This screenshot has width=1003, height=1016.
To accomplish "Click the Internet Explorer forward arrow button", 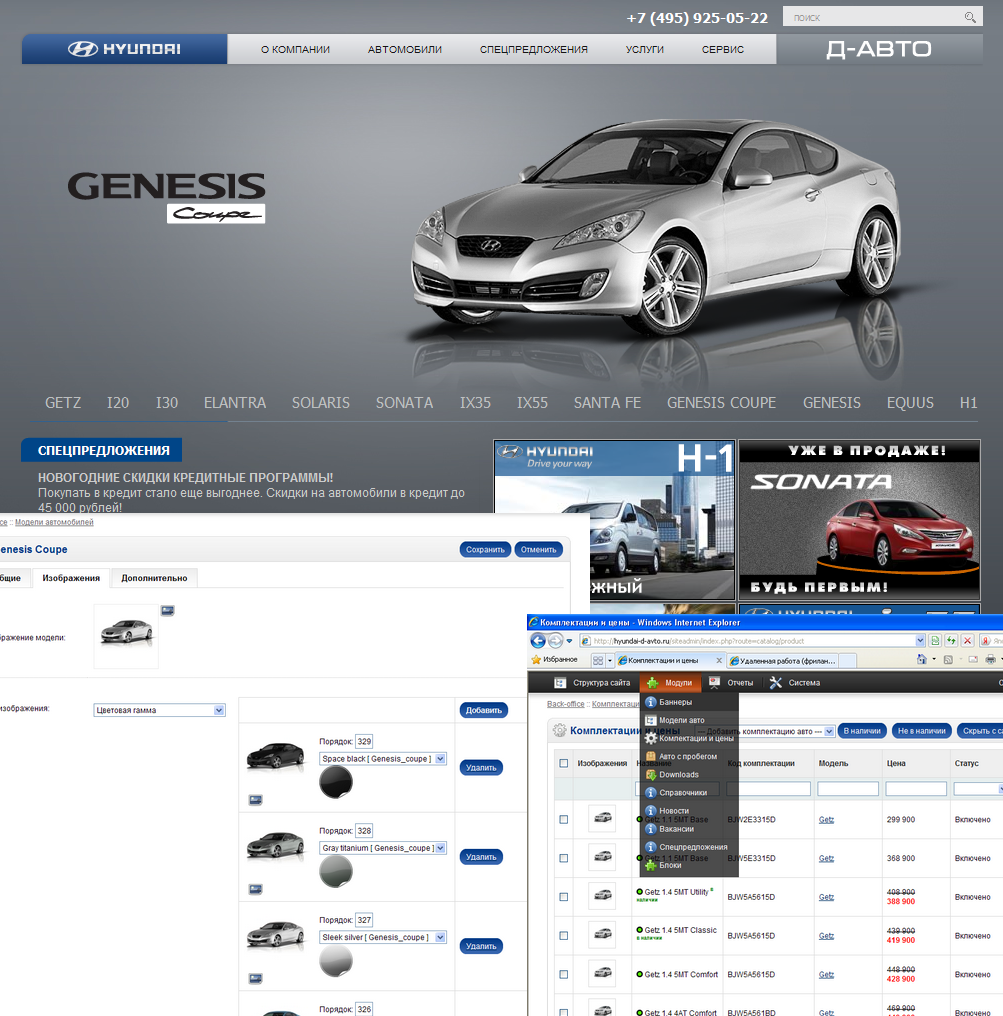I will coord(555,641).
